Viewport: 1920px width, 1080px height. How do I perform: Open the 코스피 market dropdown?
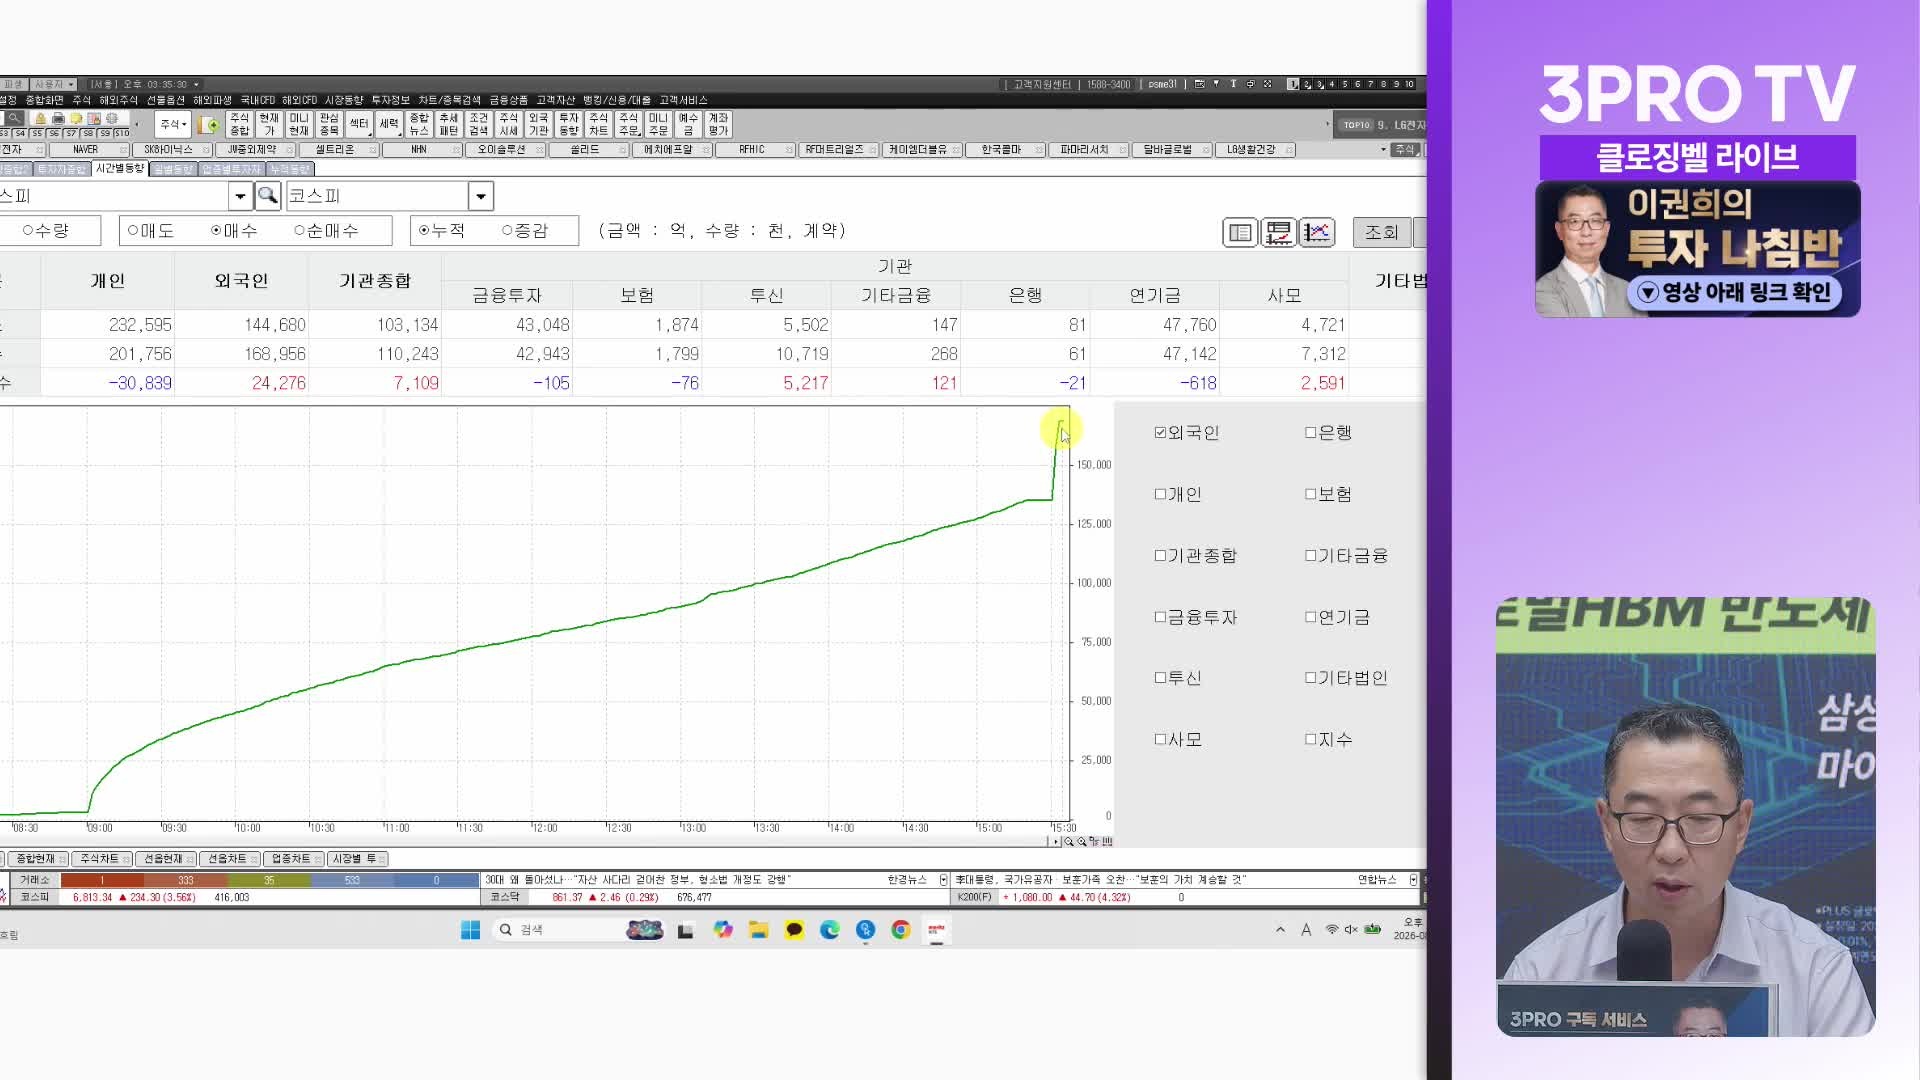480,196
